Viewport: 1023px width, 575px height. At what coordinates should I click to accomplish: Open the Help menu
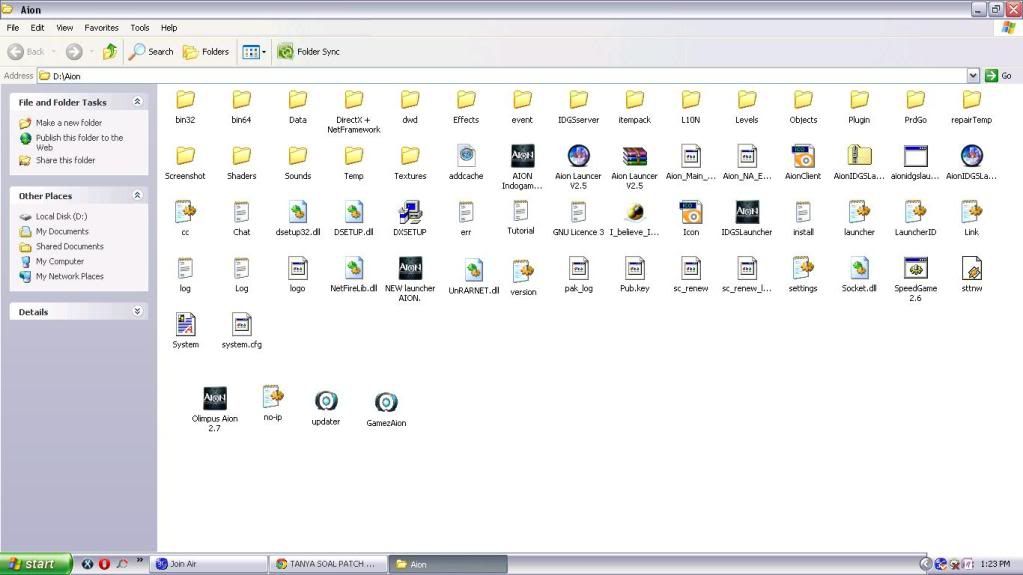click(x=169, y=28)
